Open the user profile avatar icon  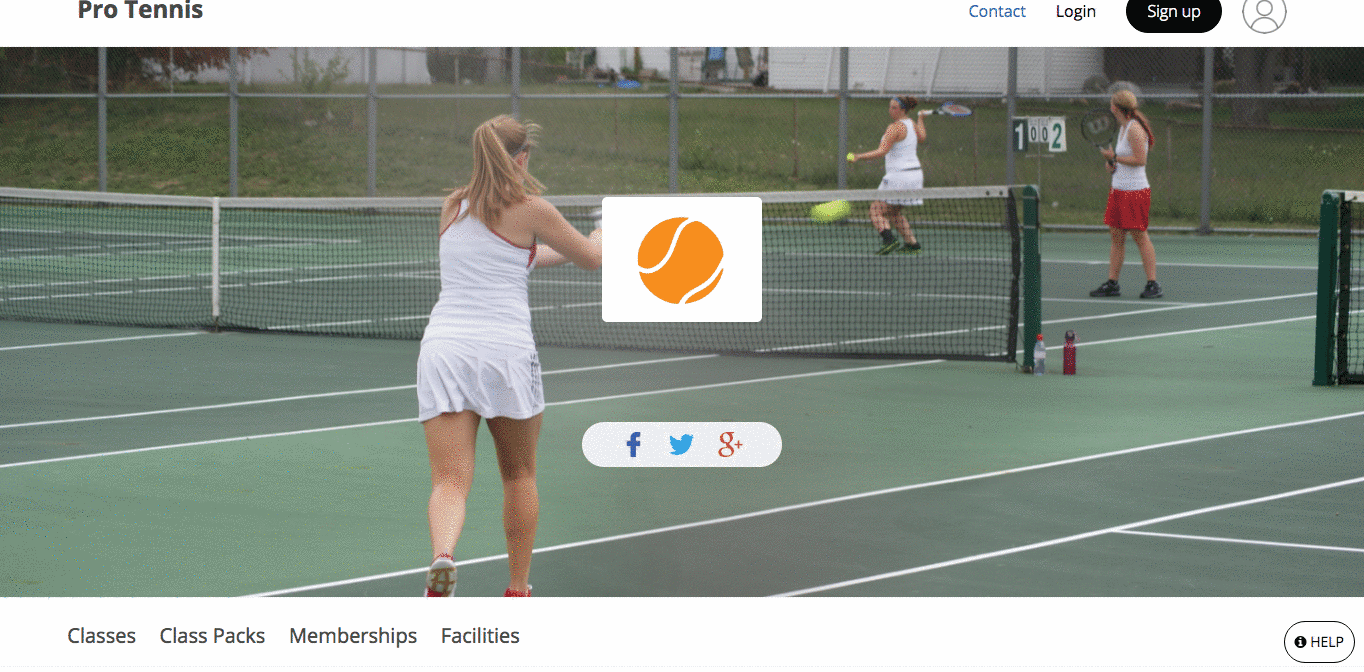click(x=1264, y=12)
